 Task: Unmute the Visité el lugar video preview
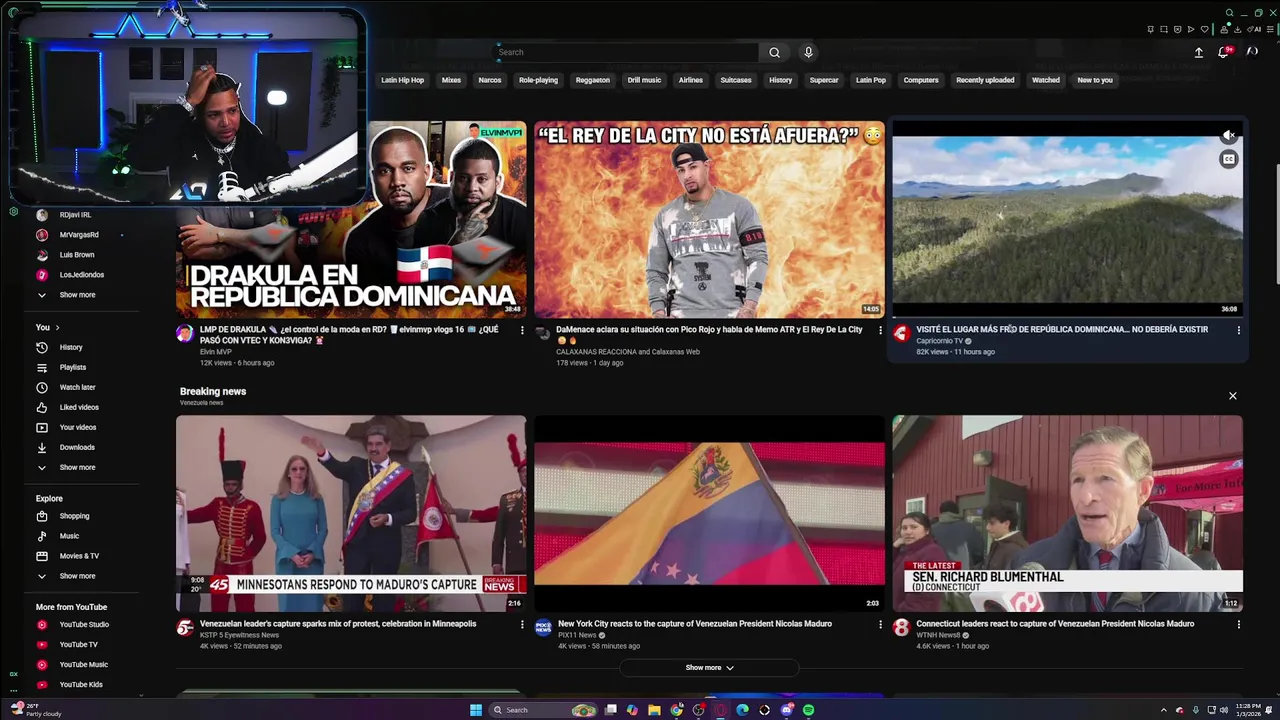pos(1229,135)
